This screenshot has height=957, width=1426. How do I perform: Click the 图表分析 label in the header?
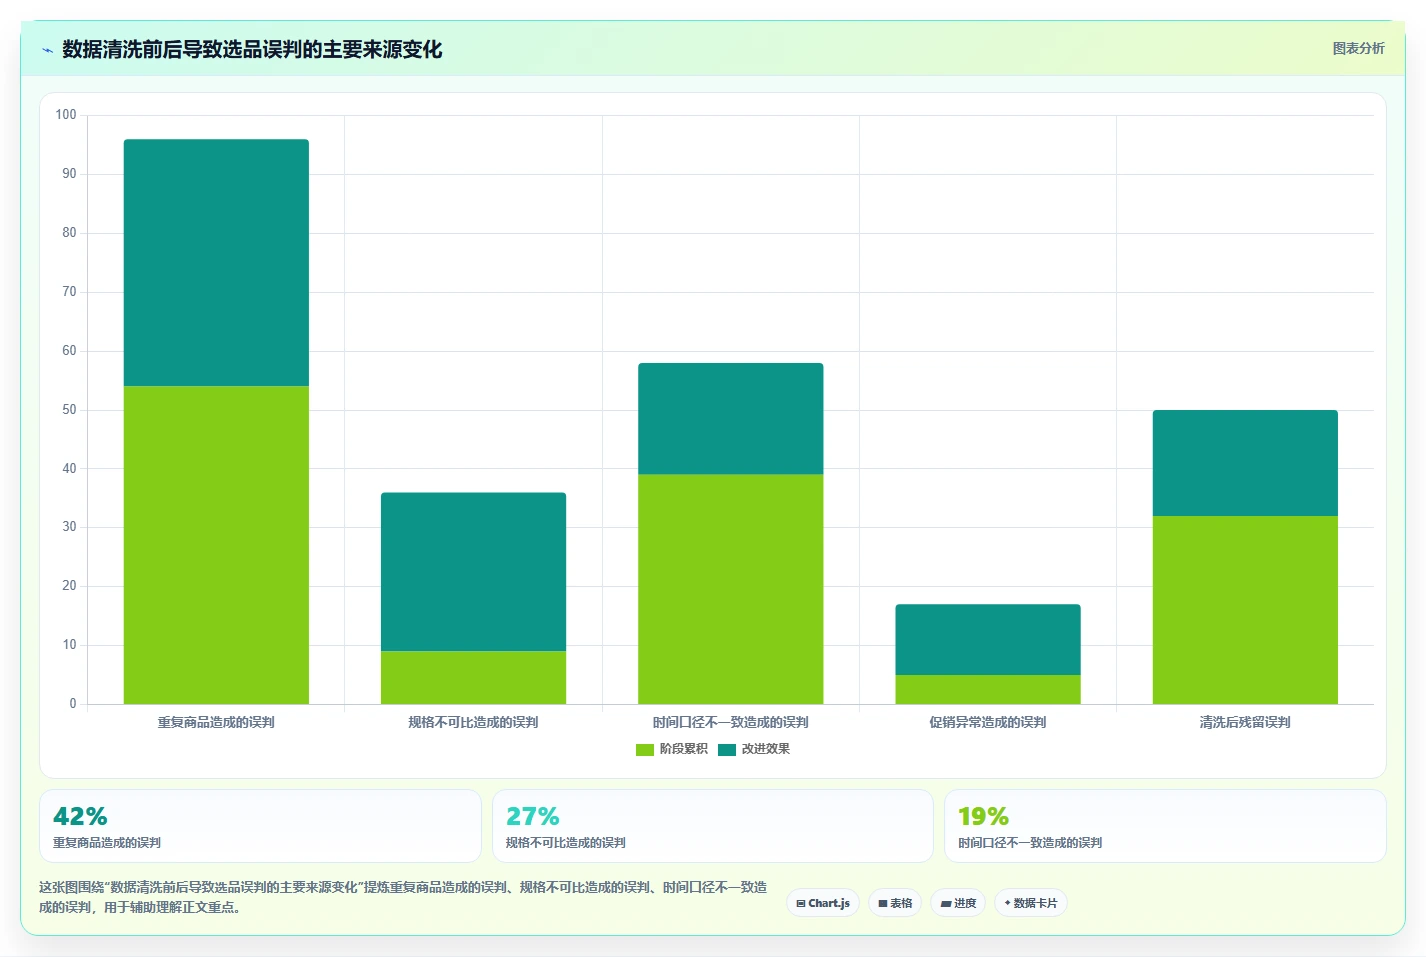coord(1358,48)
